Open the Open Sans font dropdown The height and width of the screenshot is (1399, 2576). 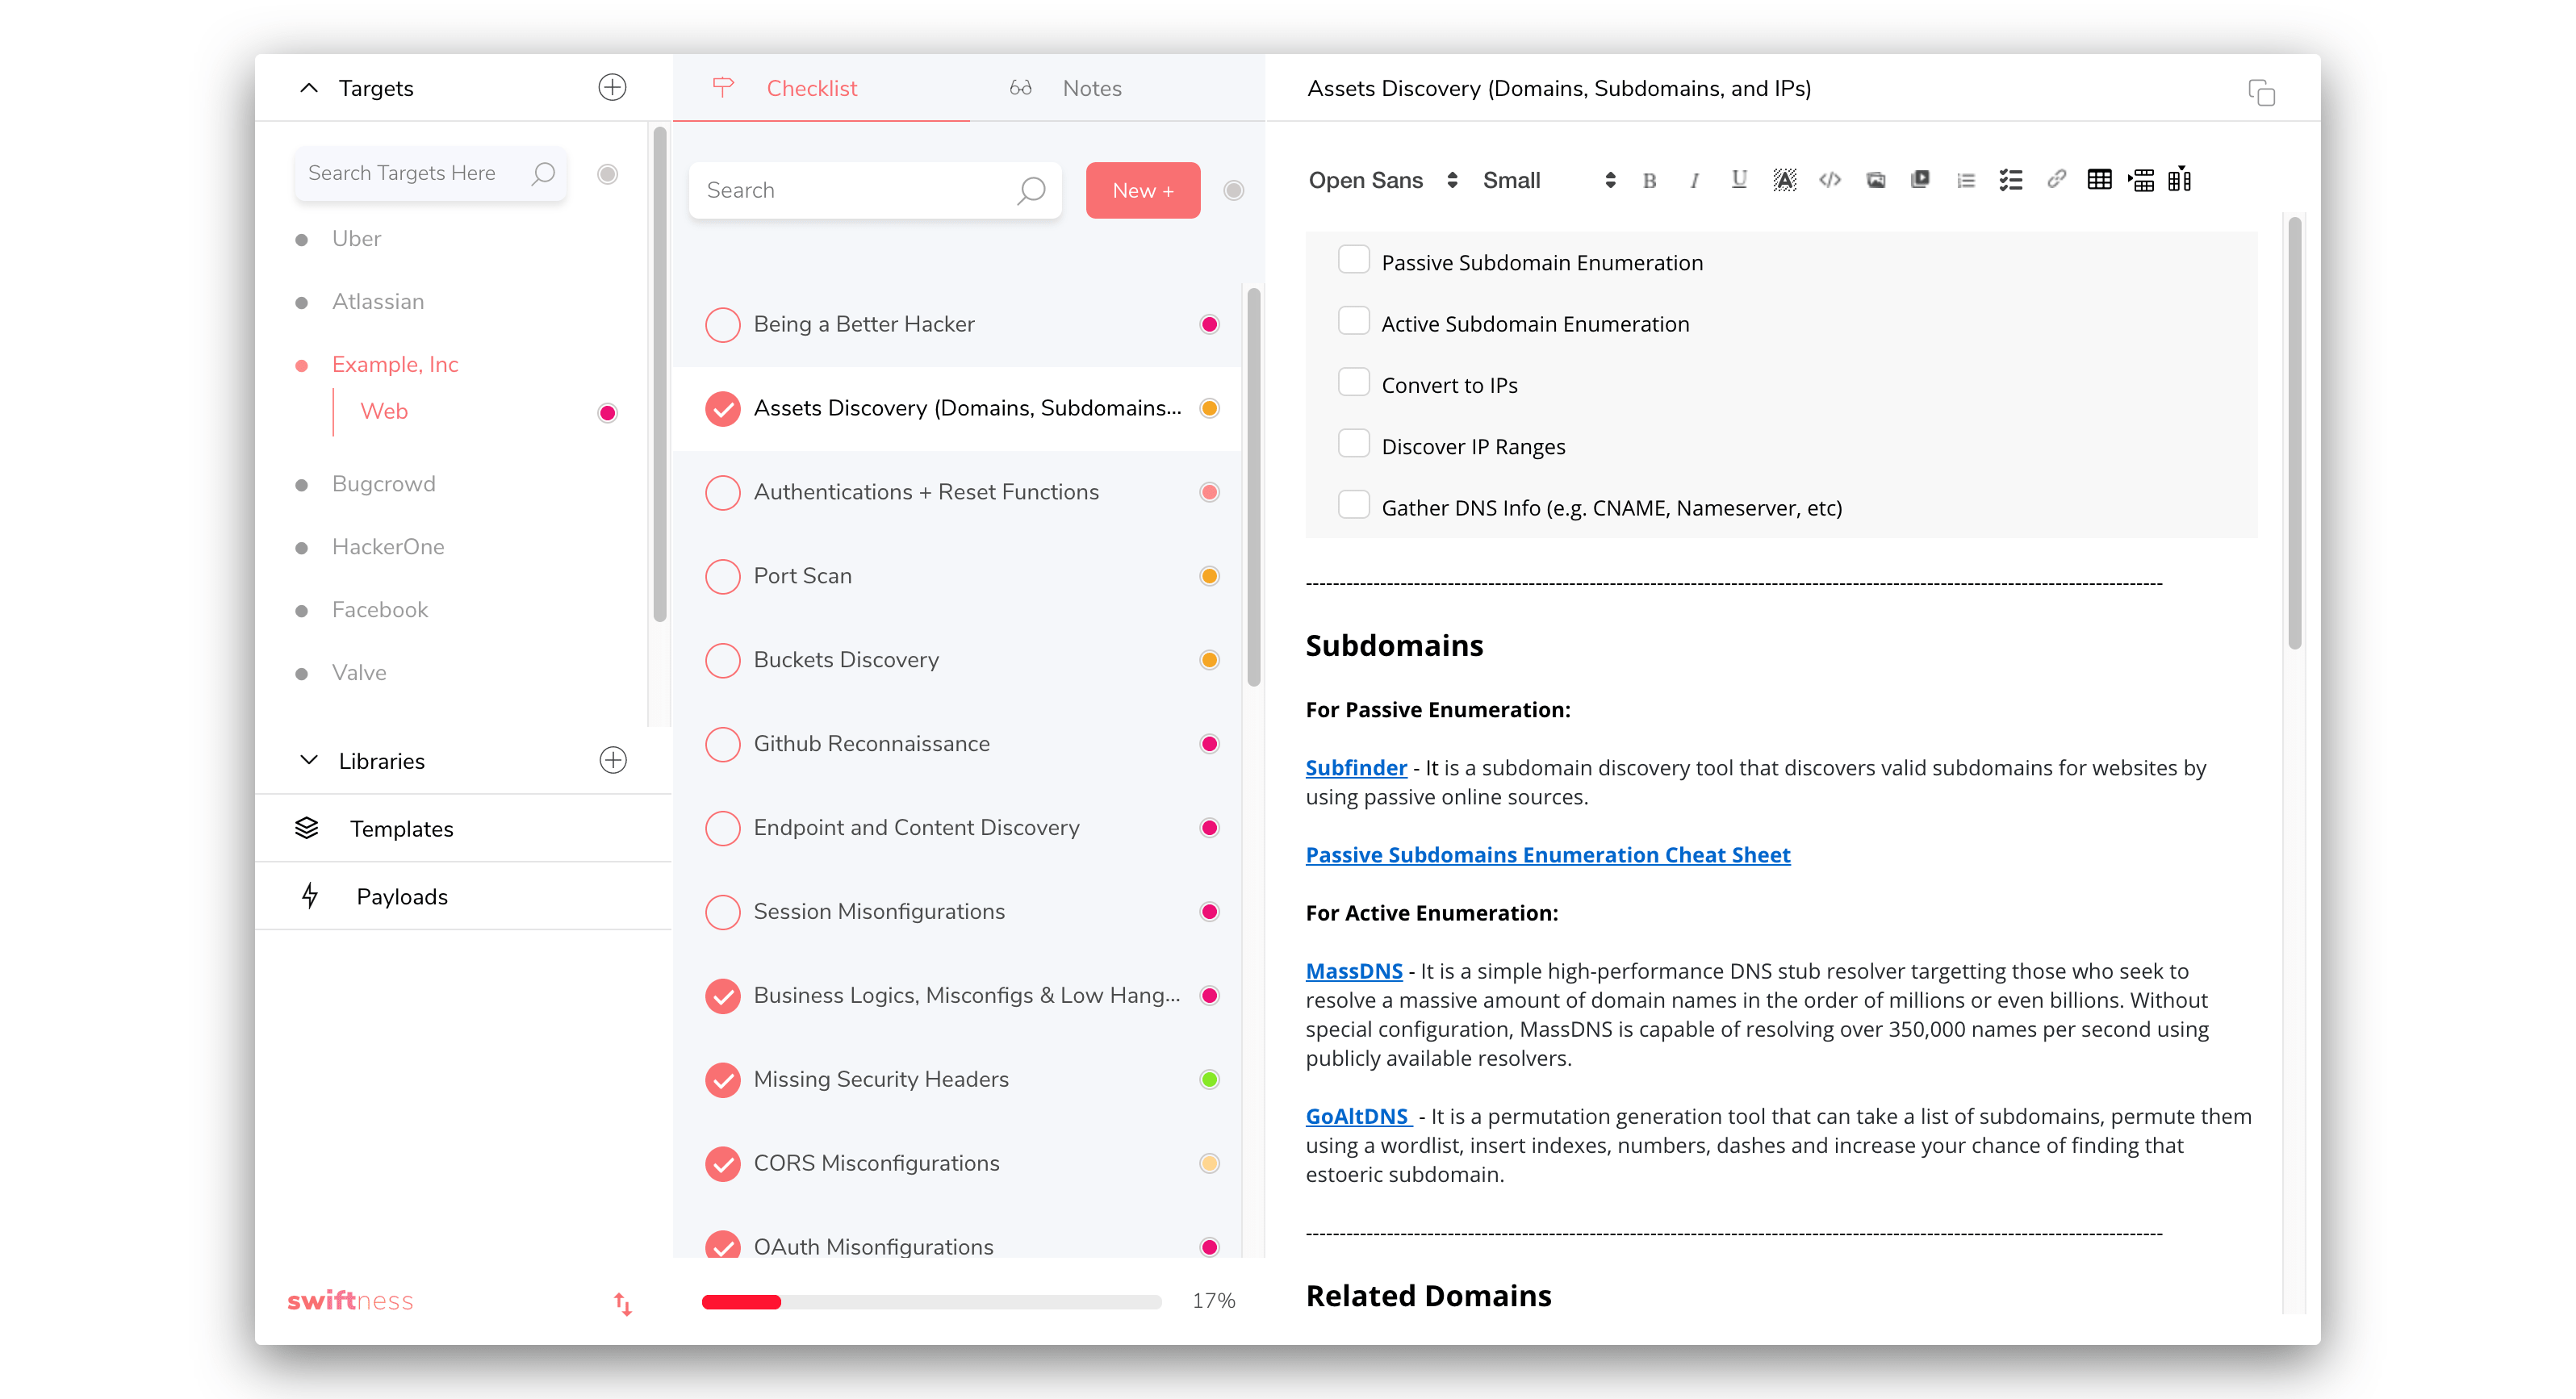(x=1383, y=181)
